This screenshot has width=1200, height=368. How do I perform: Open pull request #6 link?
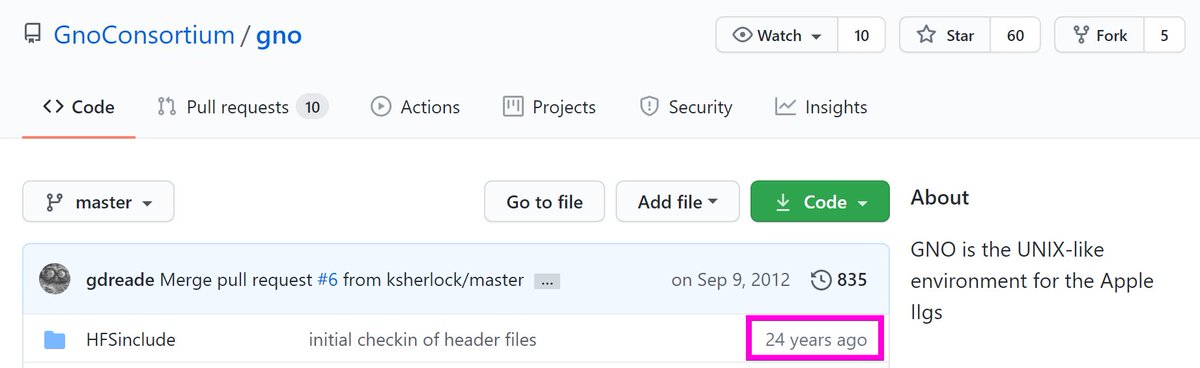click(x=327, y=280)
